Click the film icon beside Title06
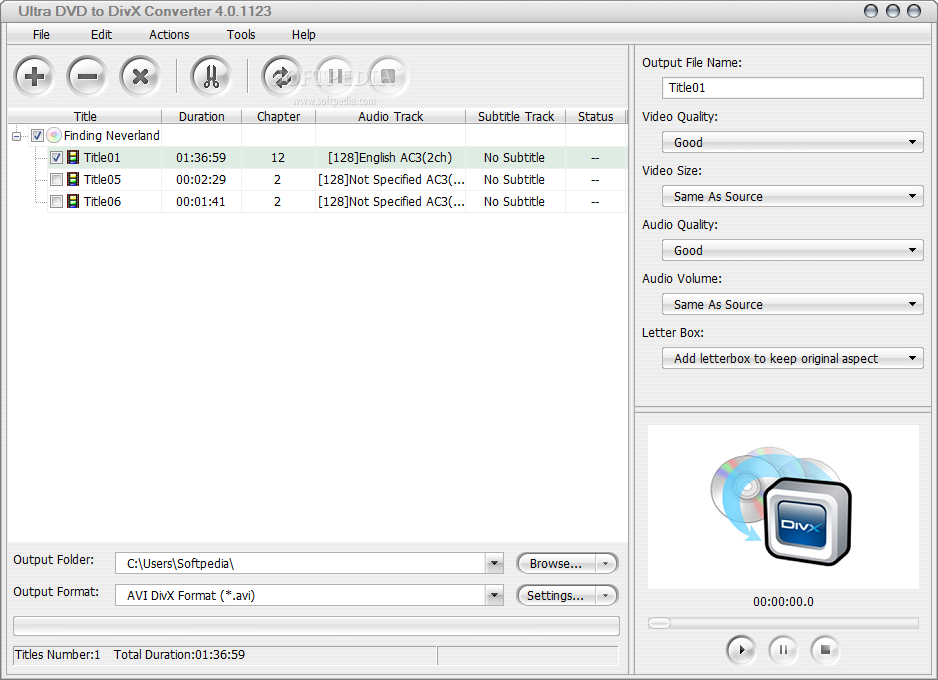The width and height of the screenshot is (938, 680). click(x=73, y=202)
